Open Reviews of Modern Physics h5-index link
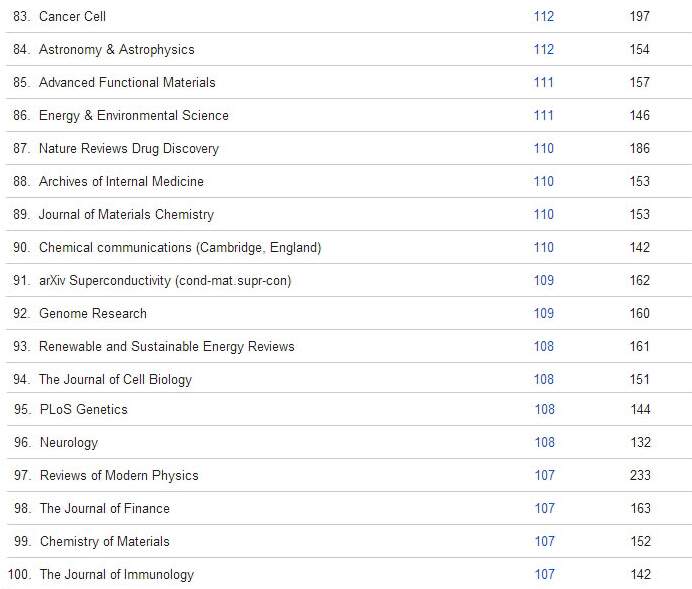 pyautogui.click(x=544, y=475)
